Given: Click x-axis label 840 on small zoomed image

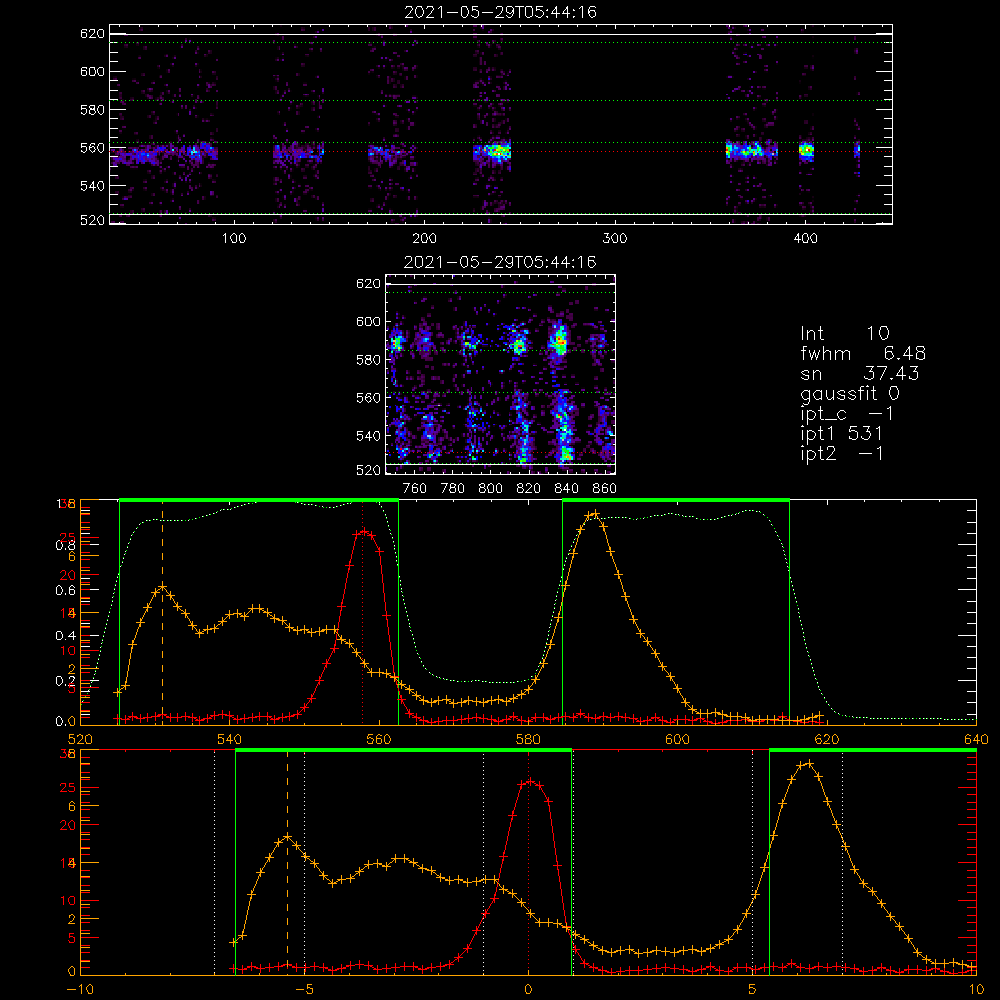Looking at the screenshot, I should (x=566, y=489).
